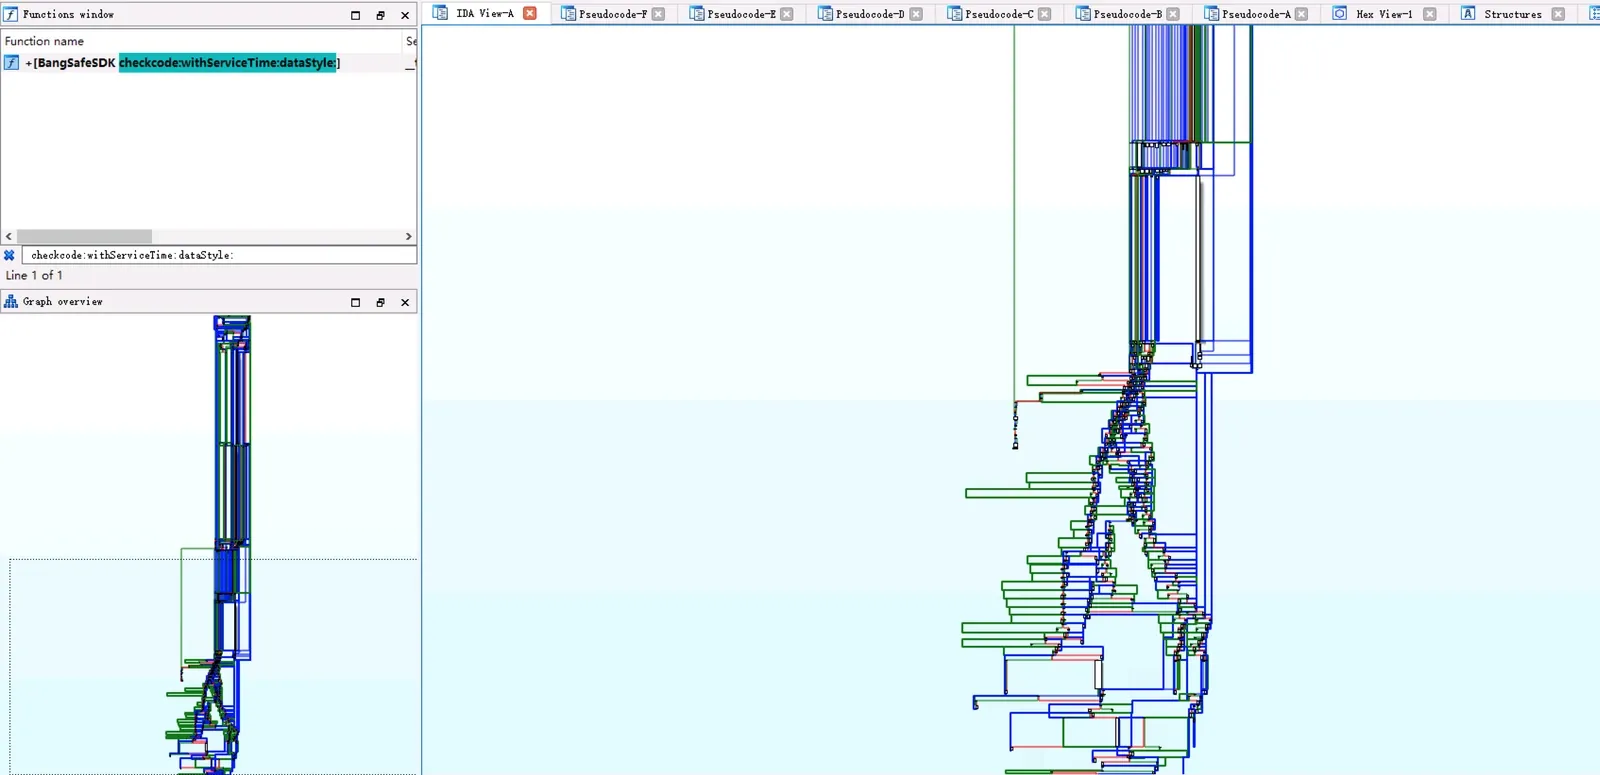
Task: Clear the function filter with the blue X
Action: 9,255
